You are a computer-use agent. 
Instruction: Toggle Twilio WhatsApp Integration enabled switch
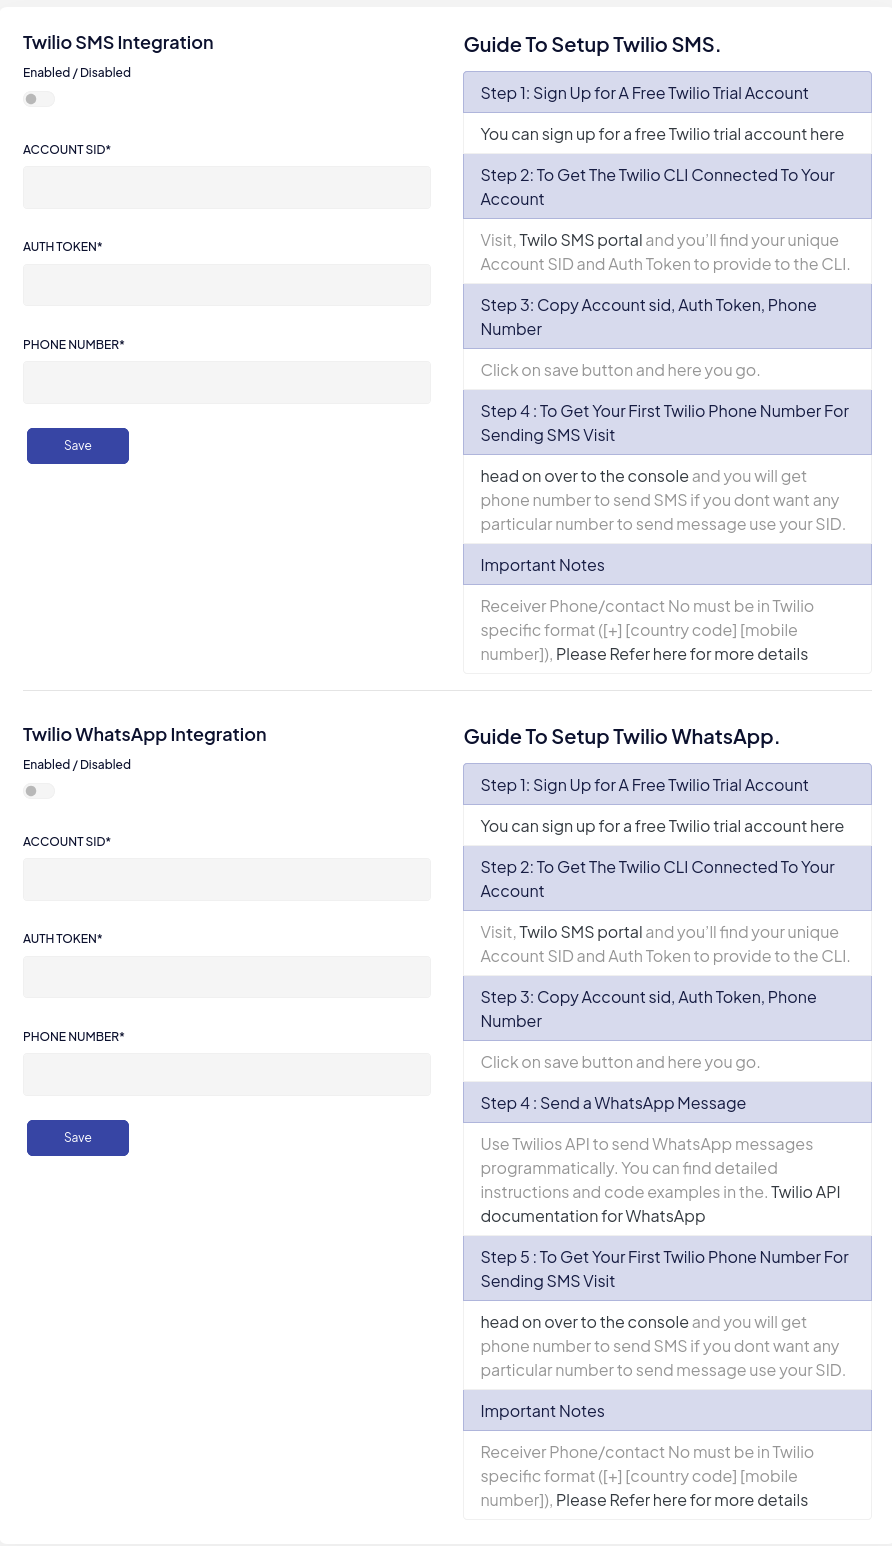click(39, 791)
